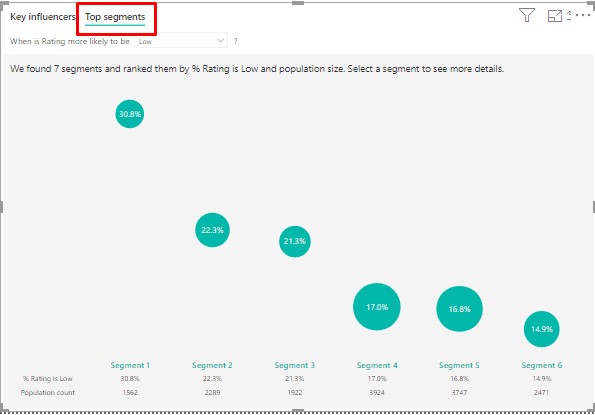Open the visual filter funnel icon

[527, 15]
